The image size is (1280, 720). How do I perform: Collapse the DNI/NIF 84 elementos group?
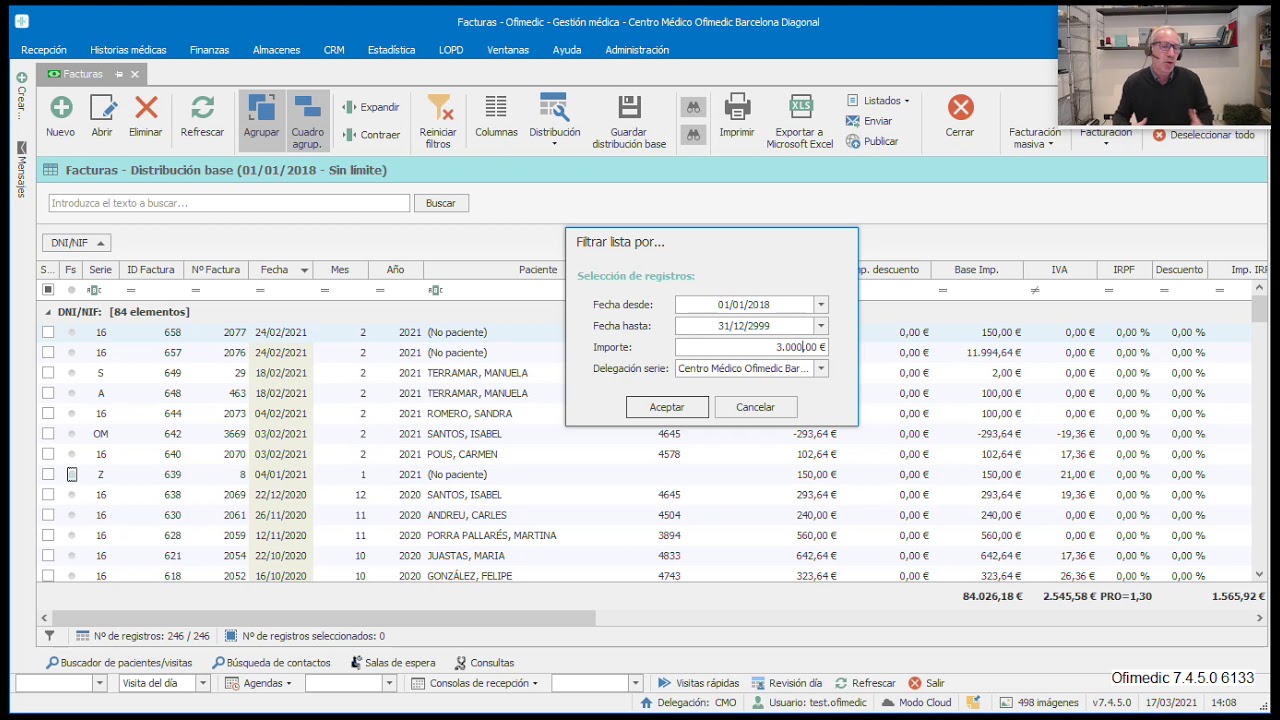49,312
